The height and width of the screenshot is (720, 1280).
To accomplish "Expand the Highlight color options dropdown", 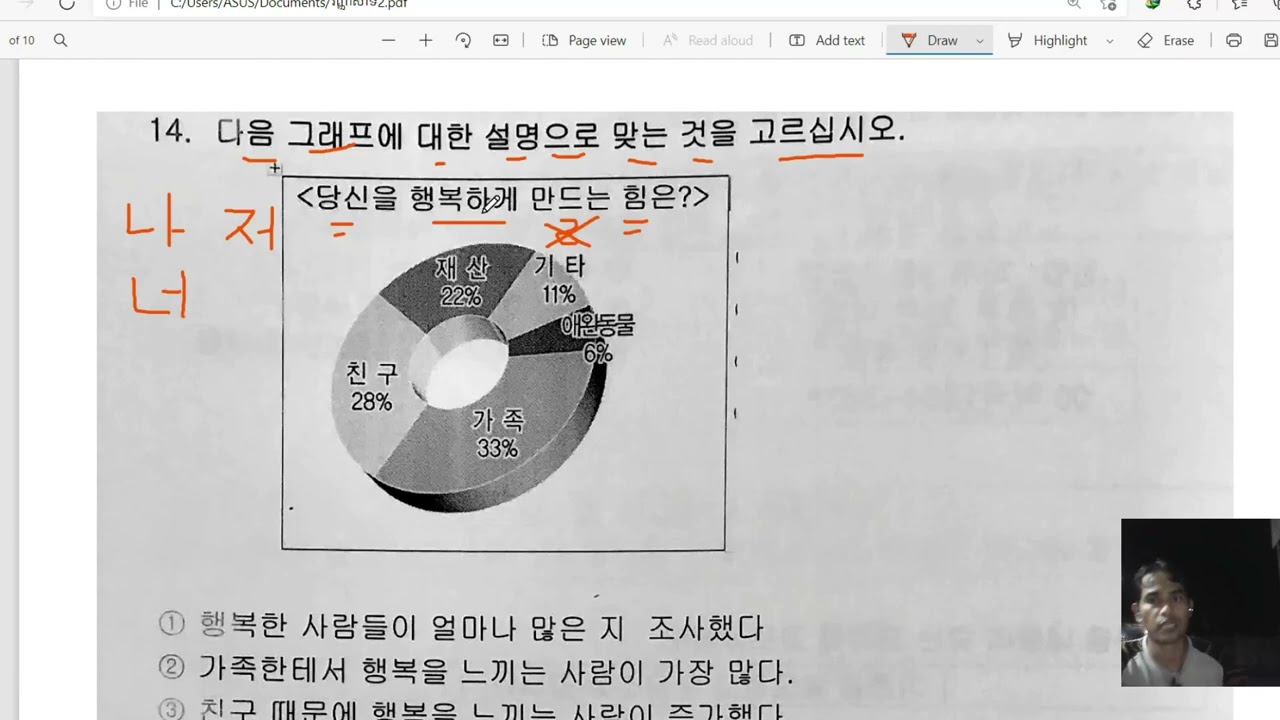I will (1109, 41).
